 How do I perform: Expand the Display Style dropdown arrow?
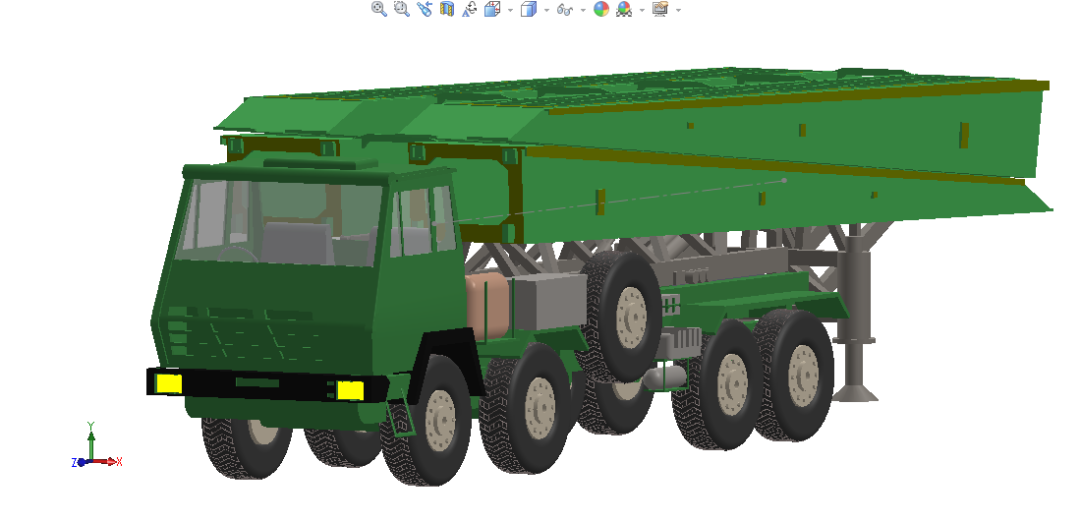[547, 10]
